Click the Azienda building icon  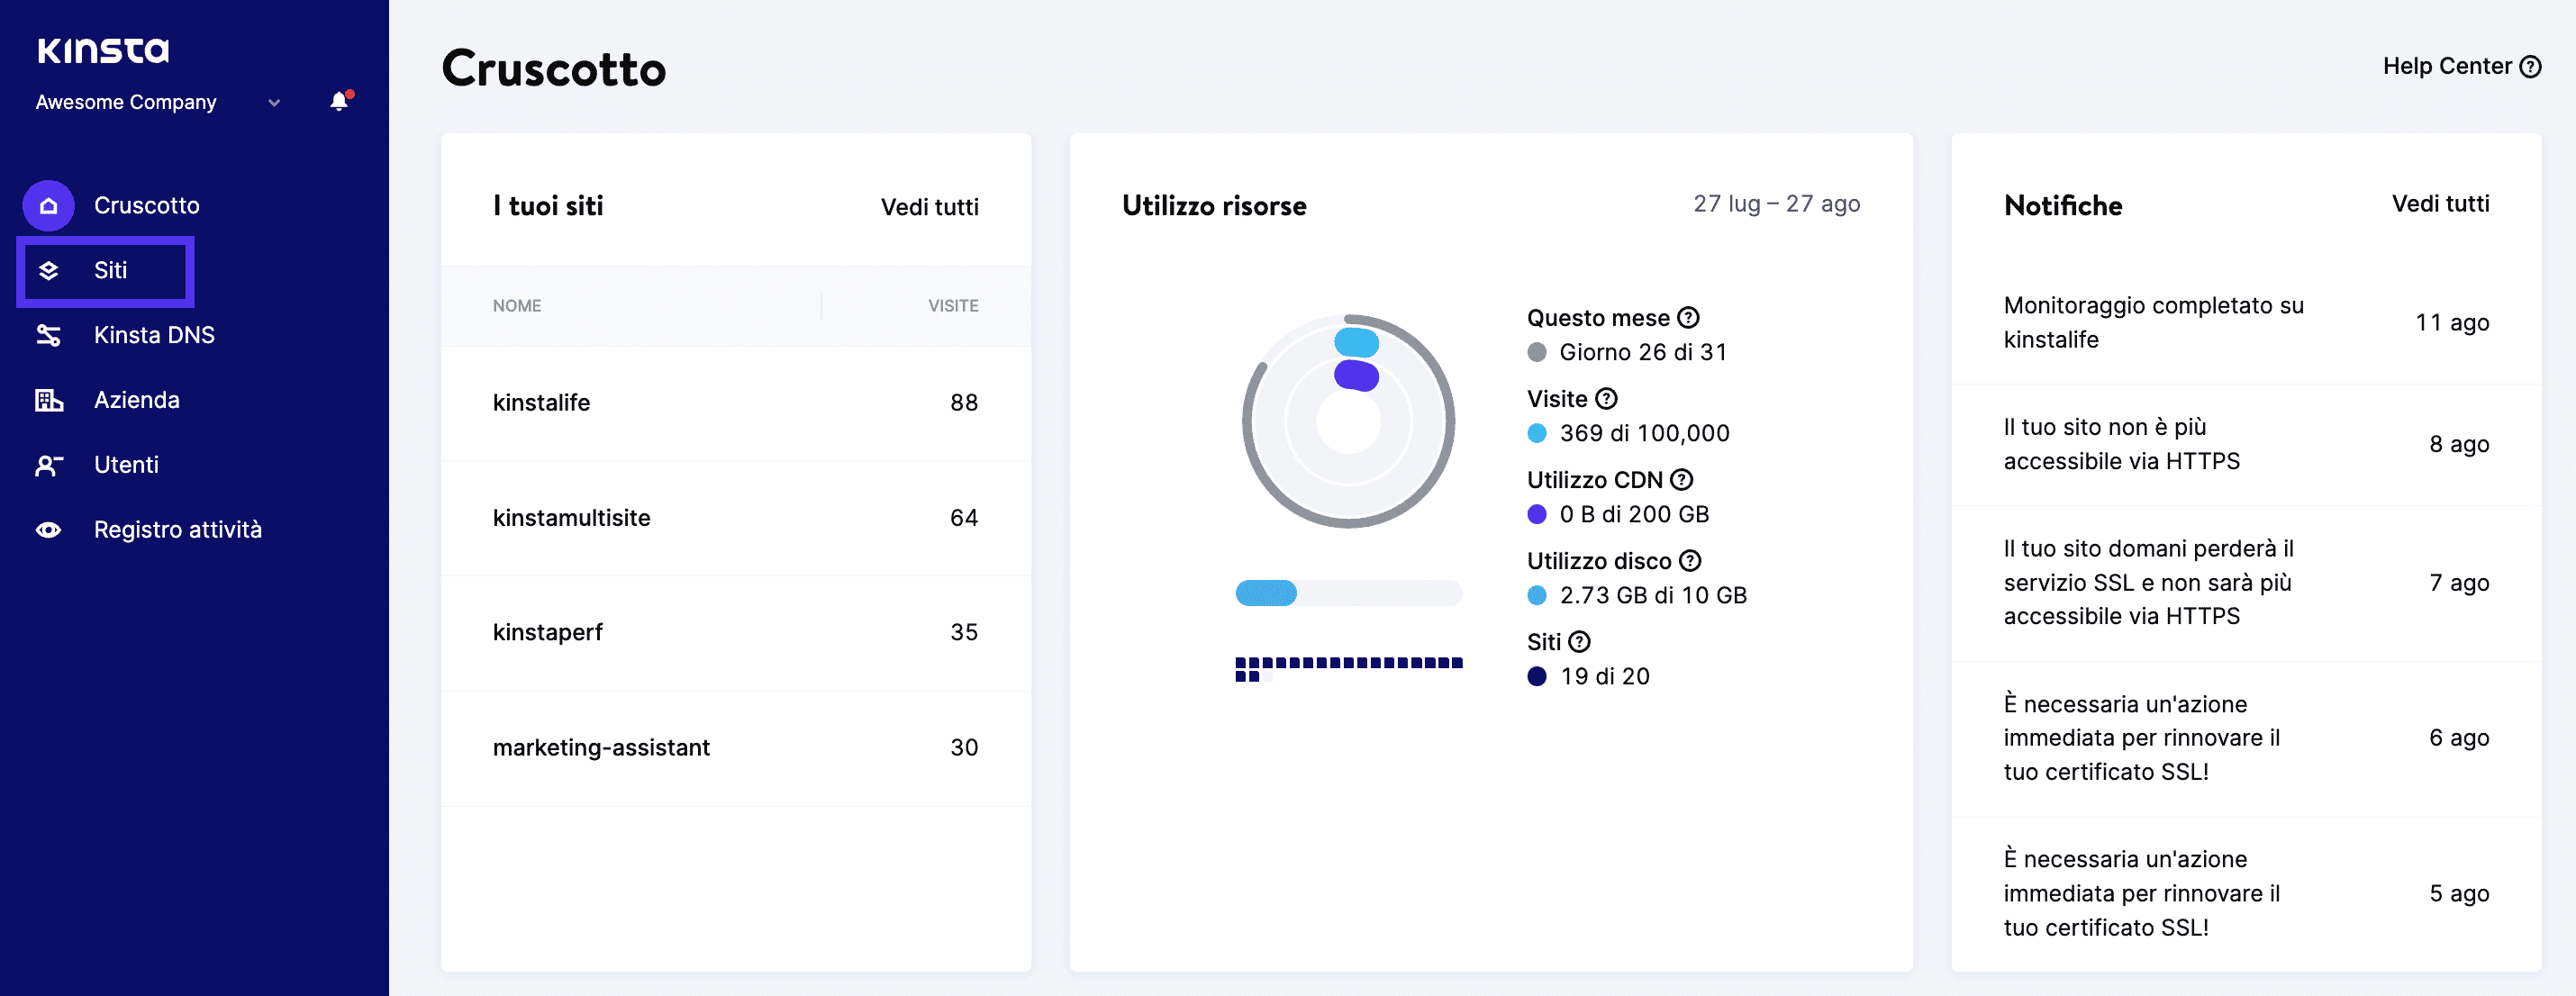[48, 400]
